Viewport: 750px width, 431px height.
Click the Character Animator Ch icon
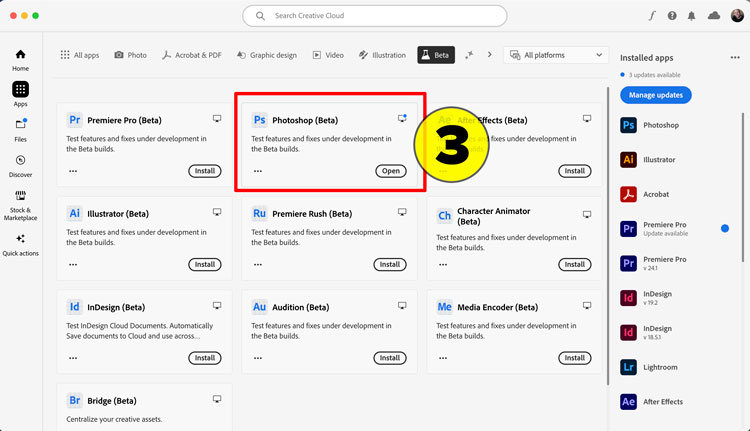444,216
